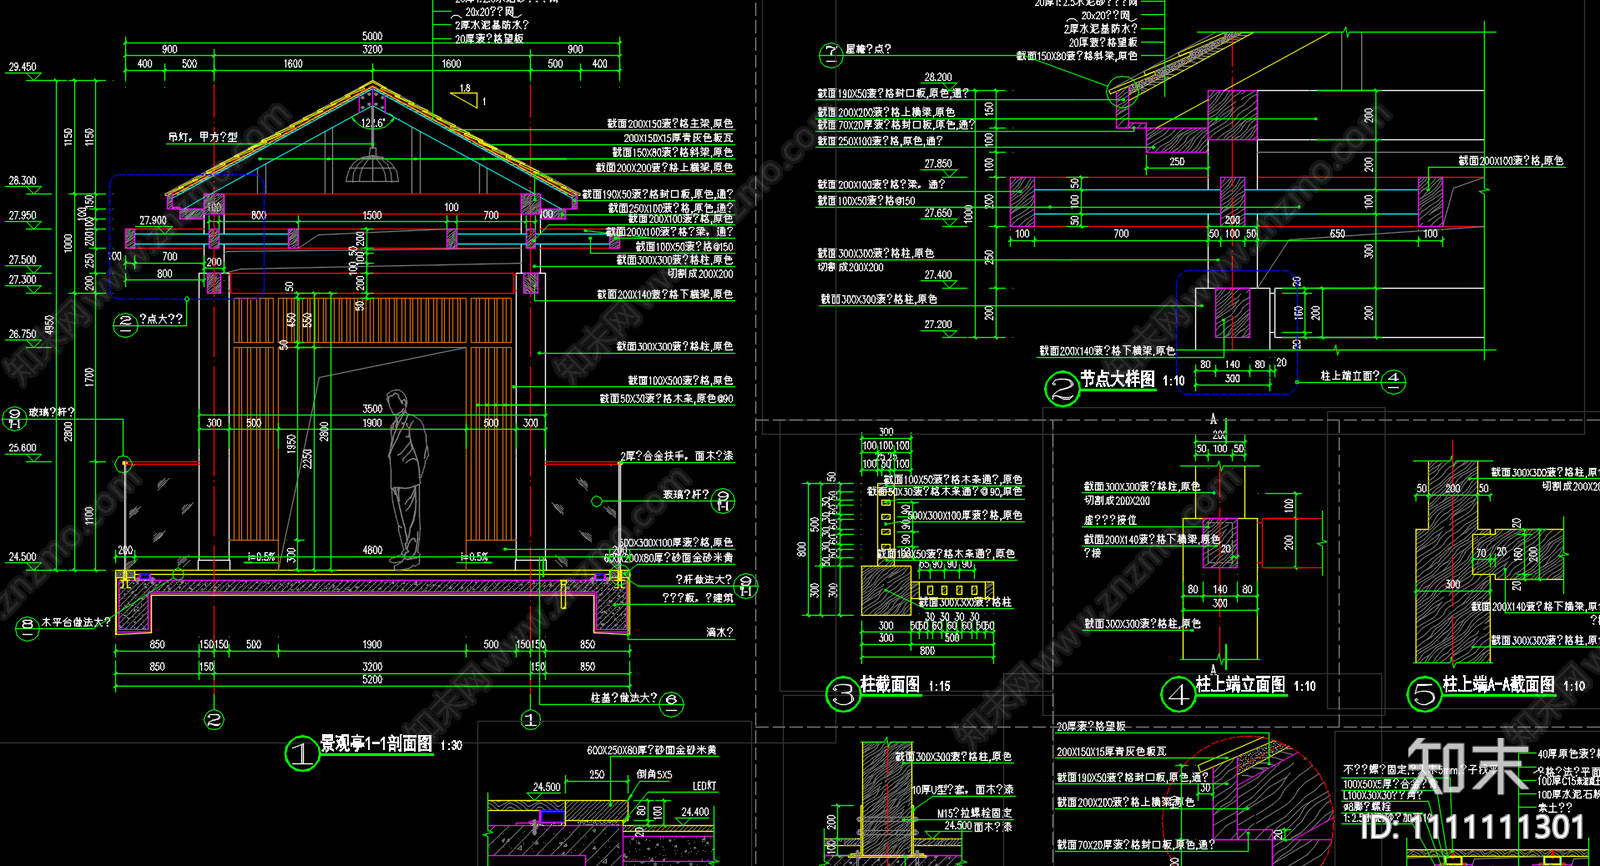Image resolution: width=1600 pixels, height=866 pixels.
Task: Click the '屋檐?点?' callout label
Action: 868,48
